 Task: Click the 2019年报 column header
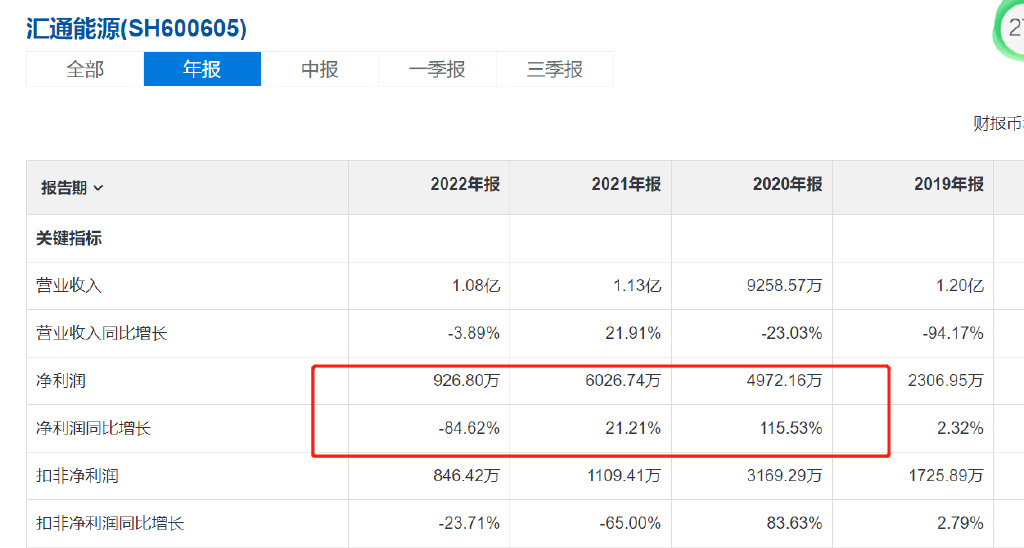click(948, 185)
